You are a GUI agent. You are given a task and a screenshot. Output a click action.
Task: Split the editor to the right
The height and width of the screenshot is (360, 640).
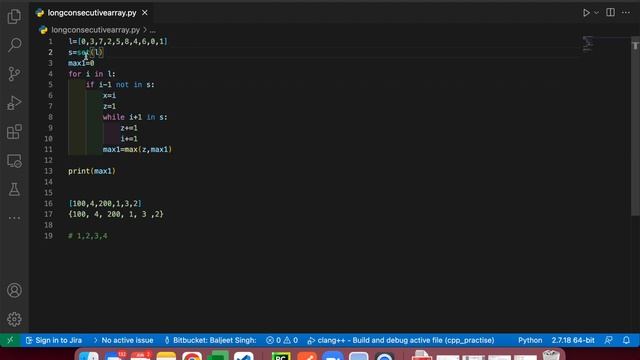(610, 12)
